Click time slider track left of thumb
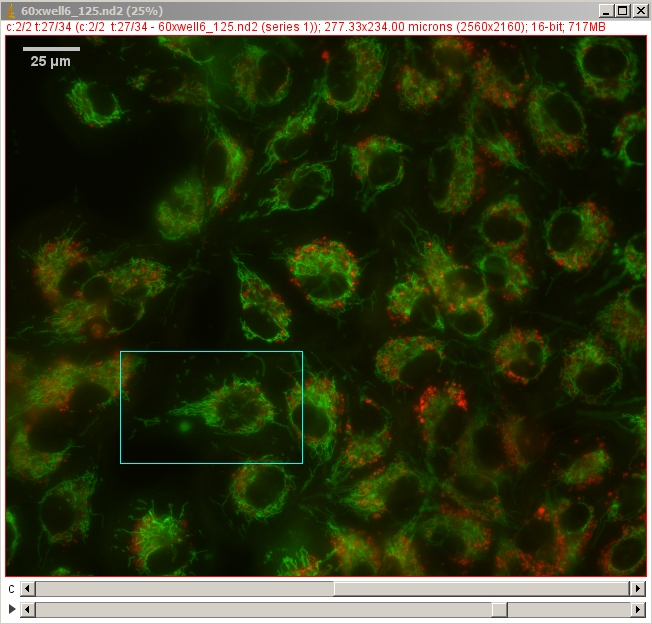This screenshot has width=652, height=624. coord(260,609)
